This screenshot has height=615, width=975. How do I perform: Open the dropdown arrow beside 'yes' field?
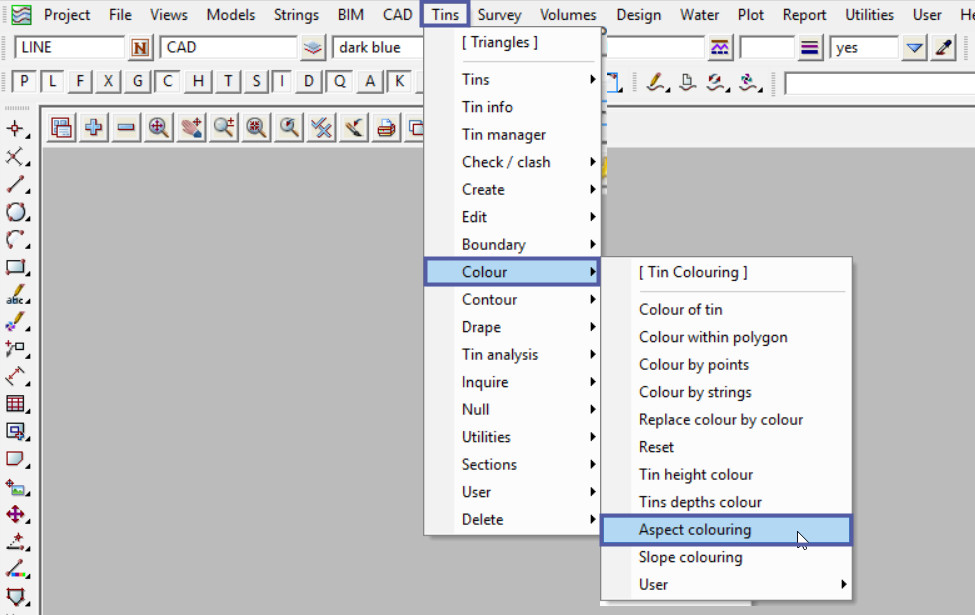pos(914,48)
